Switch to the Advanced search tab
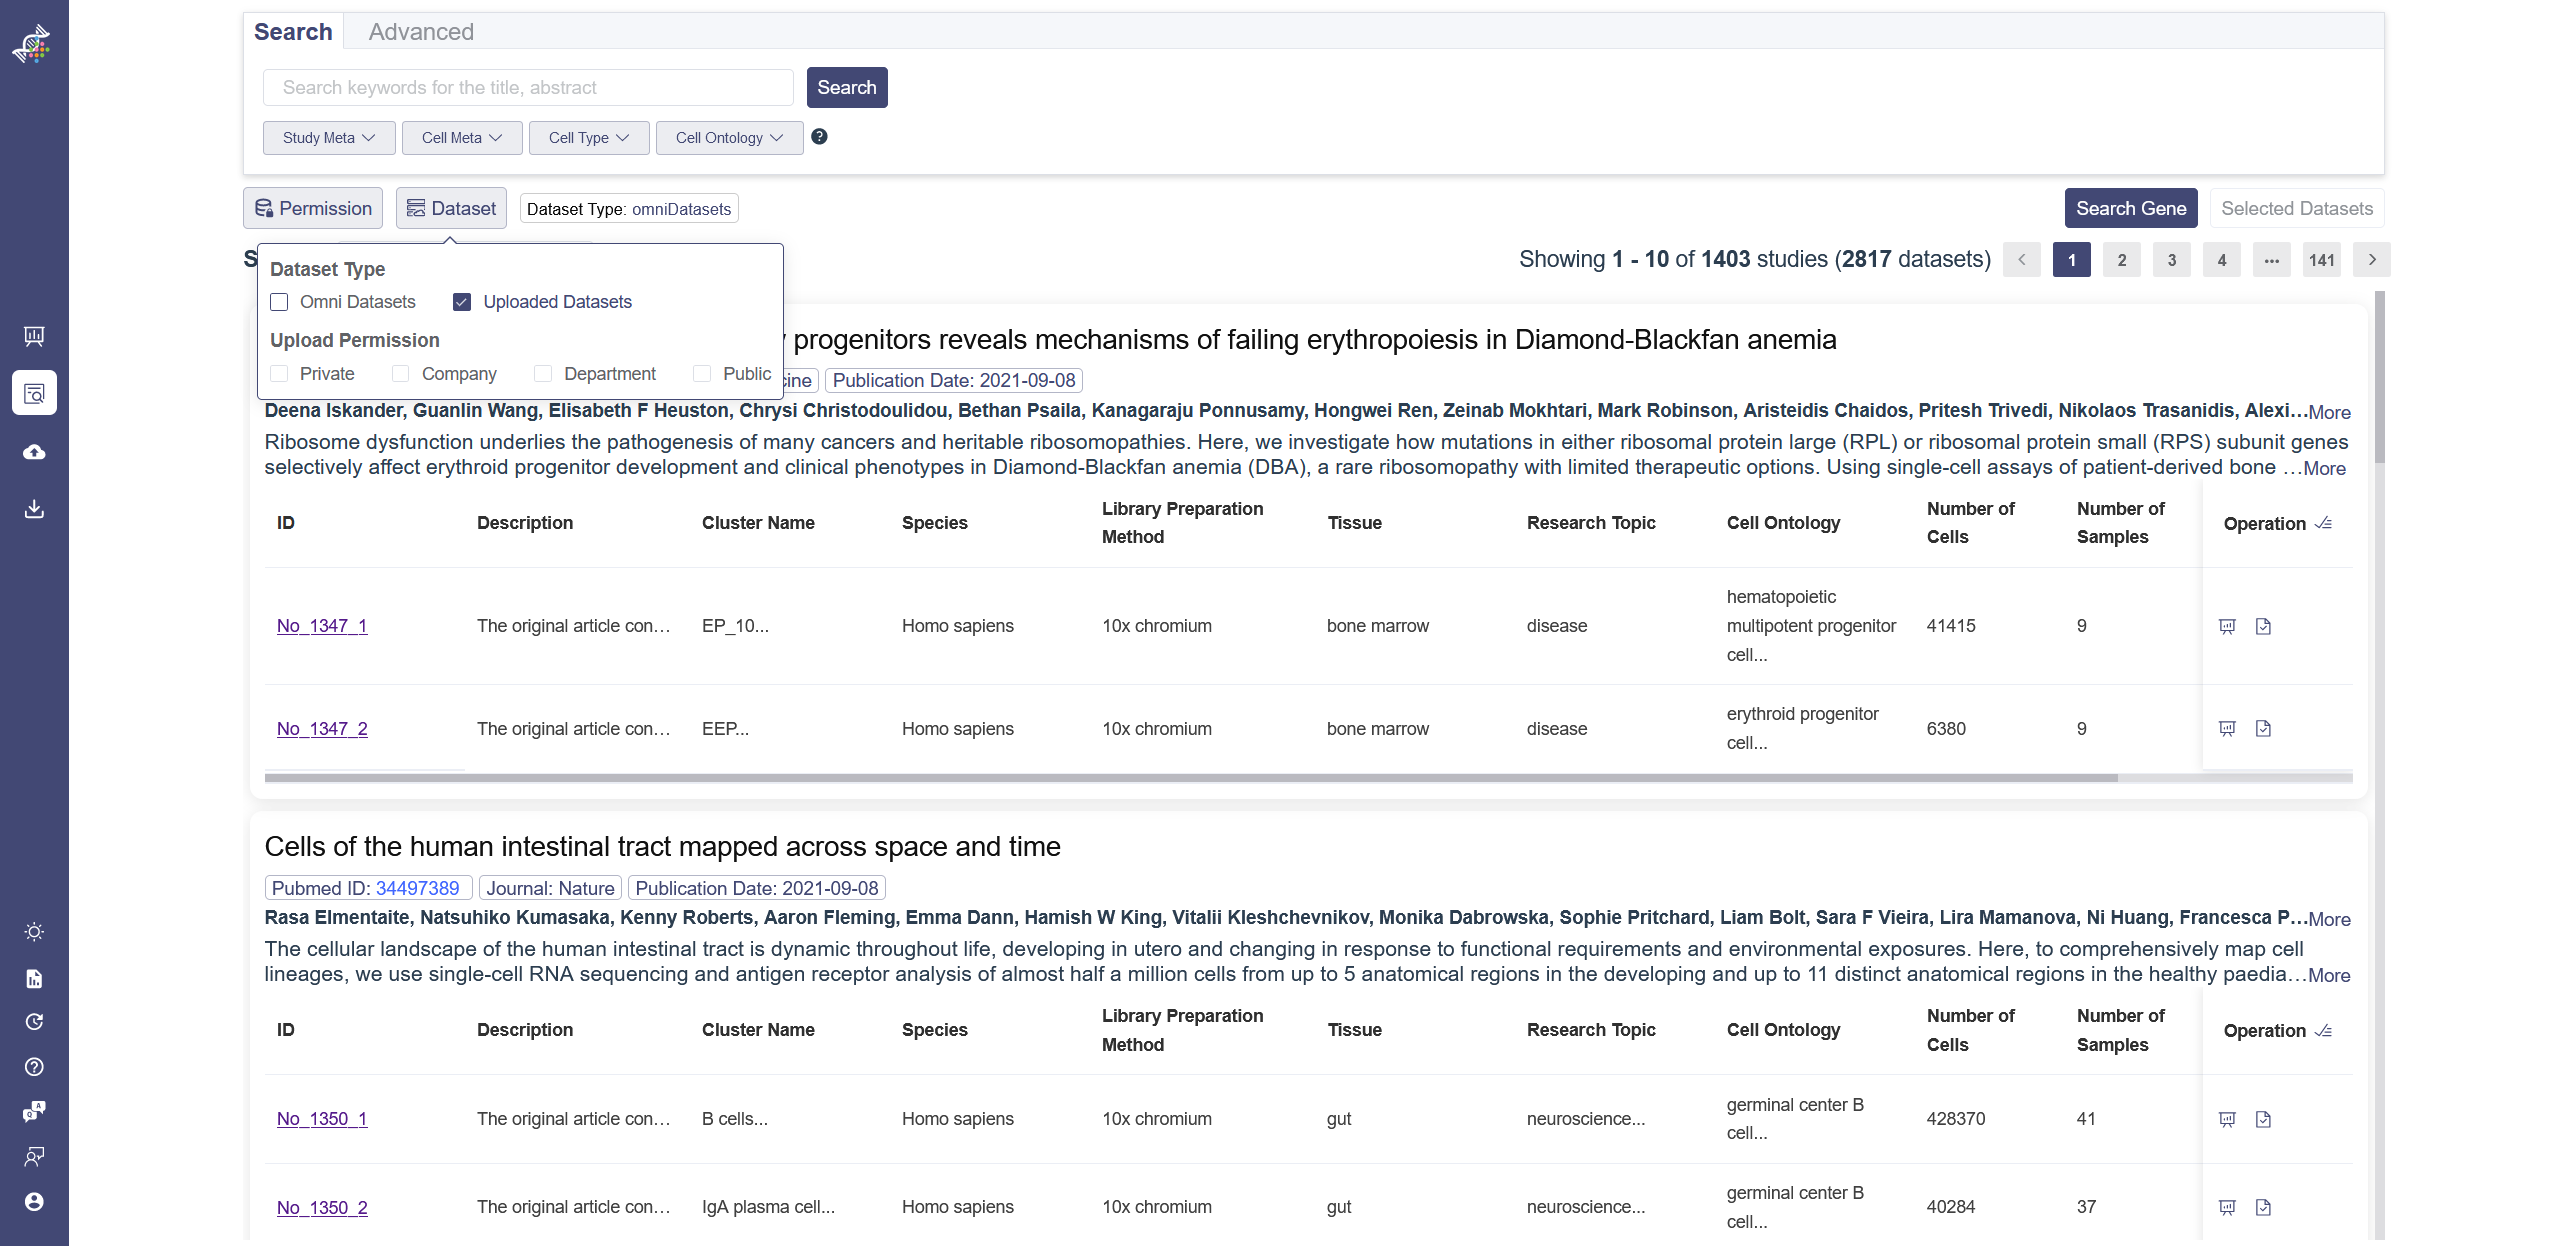The image size is (2559, 1246). click(421, 32)
